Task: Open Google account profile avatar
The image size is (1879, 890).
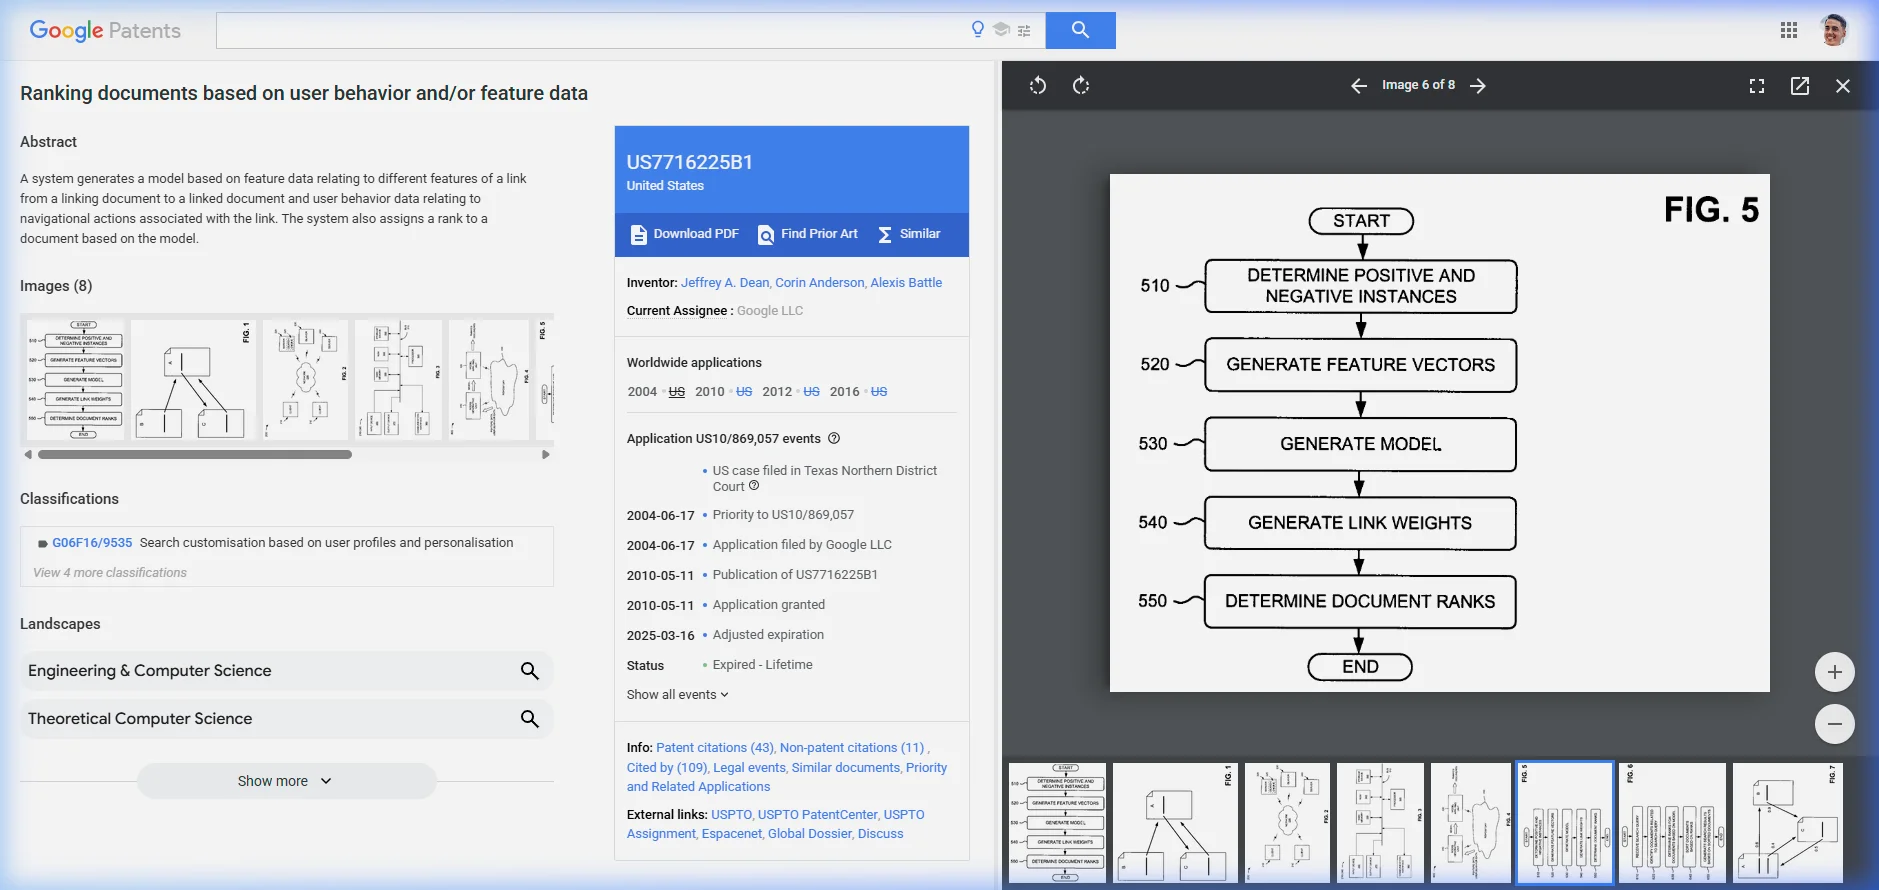Action: pos(1834,30)
